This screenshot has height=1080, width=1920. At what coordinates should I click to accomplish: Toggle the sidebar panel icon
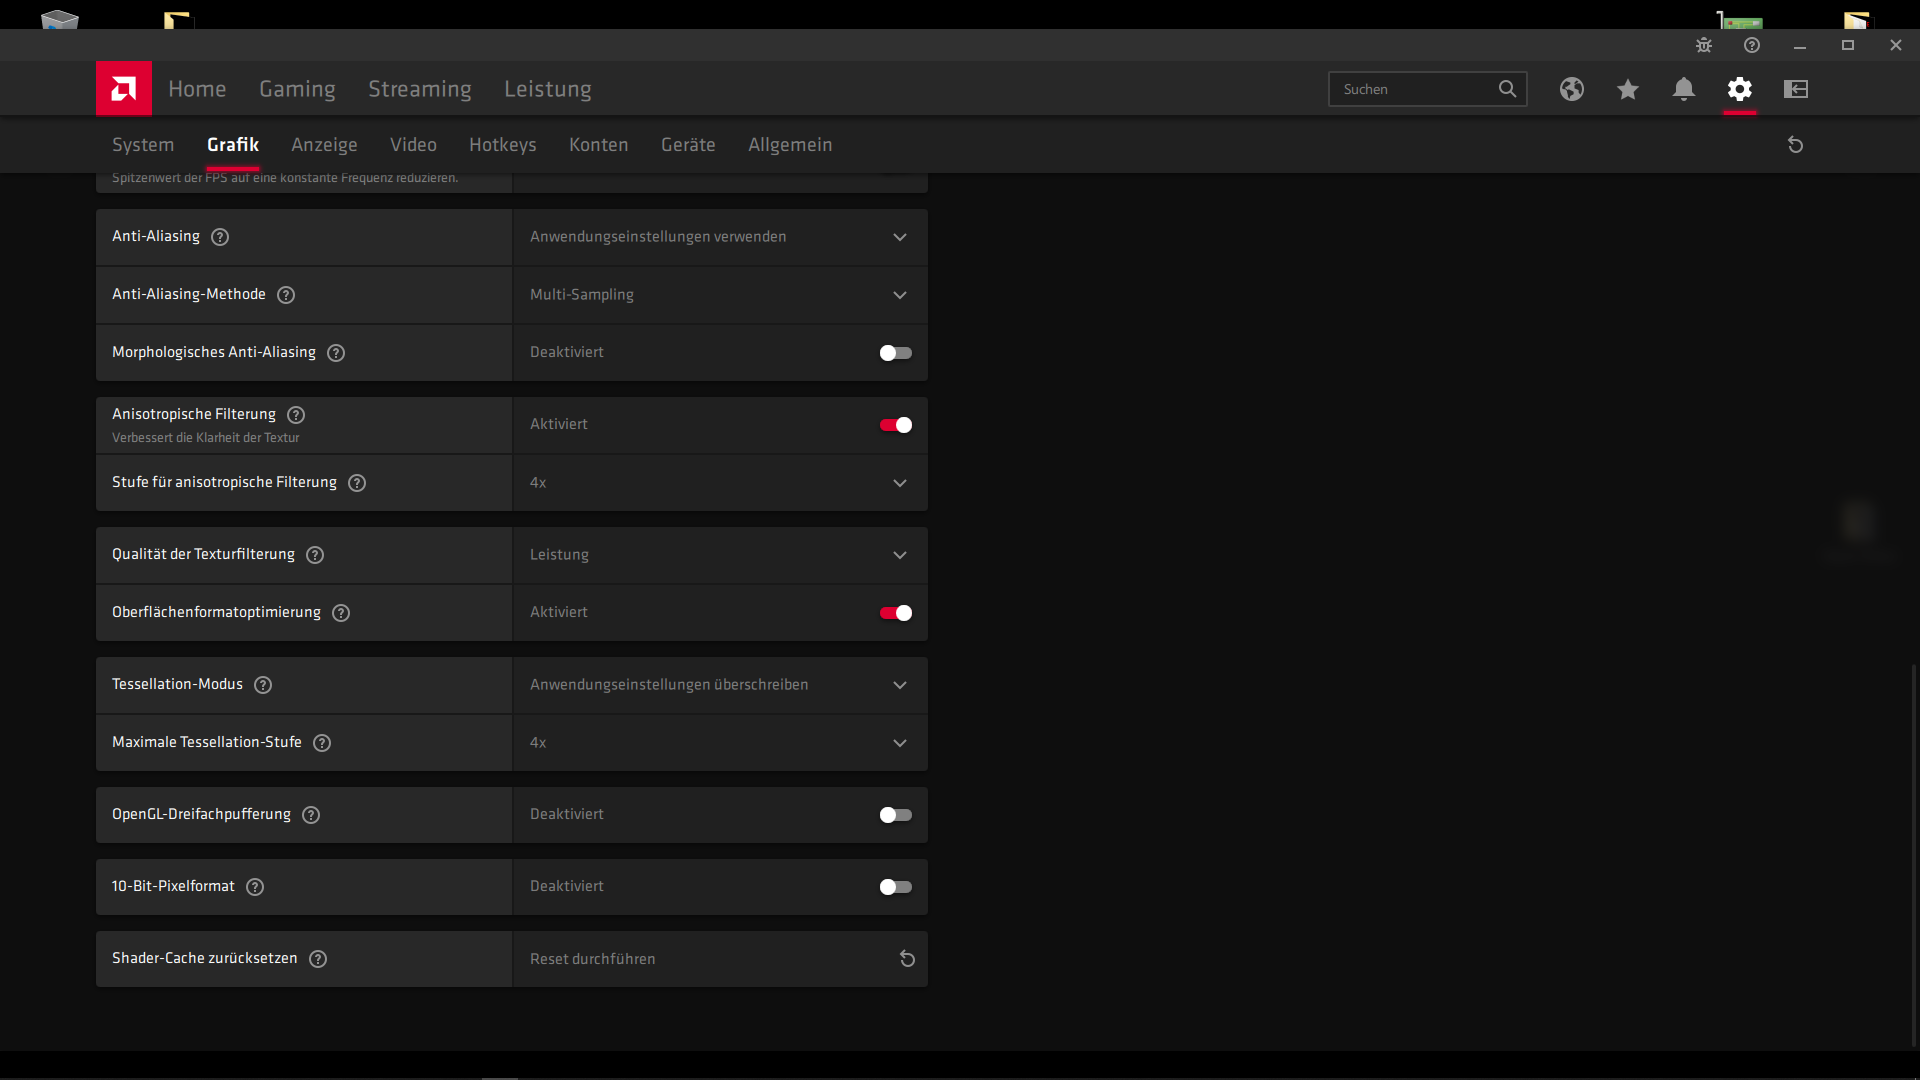[x=1795, y=89]
